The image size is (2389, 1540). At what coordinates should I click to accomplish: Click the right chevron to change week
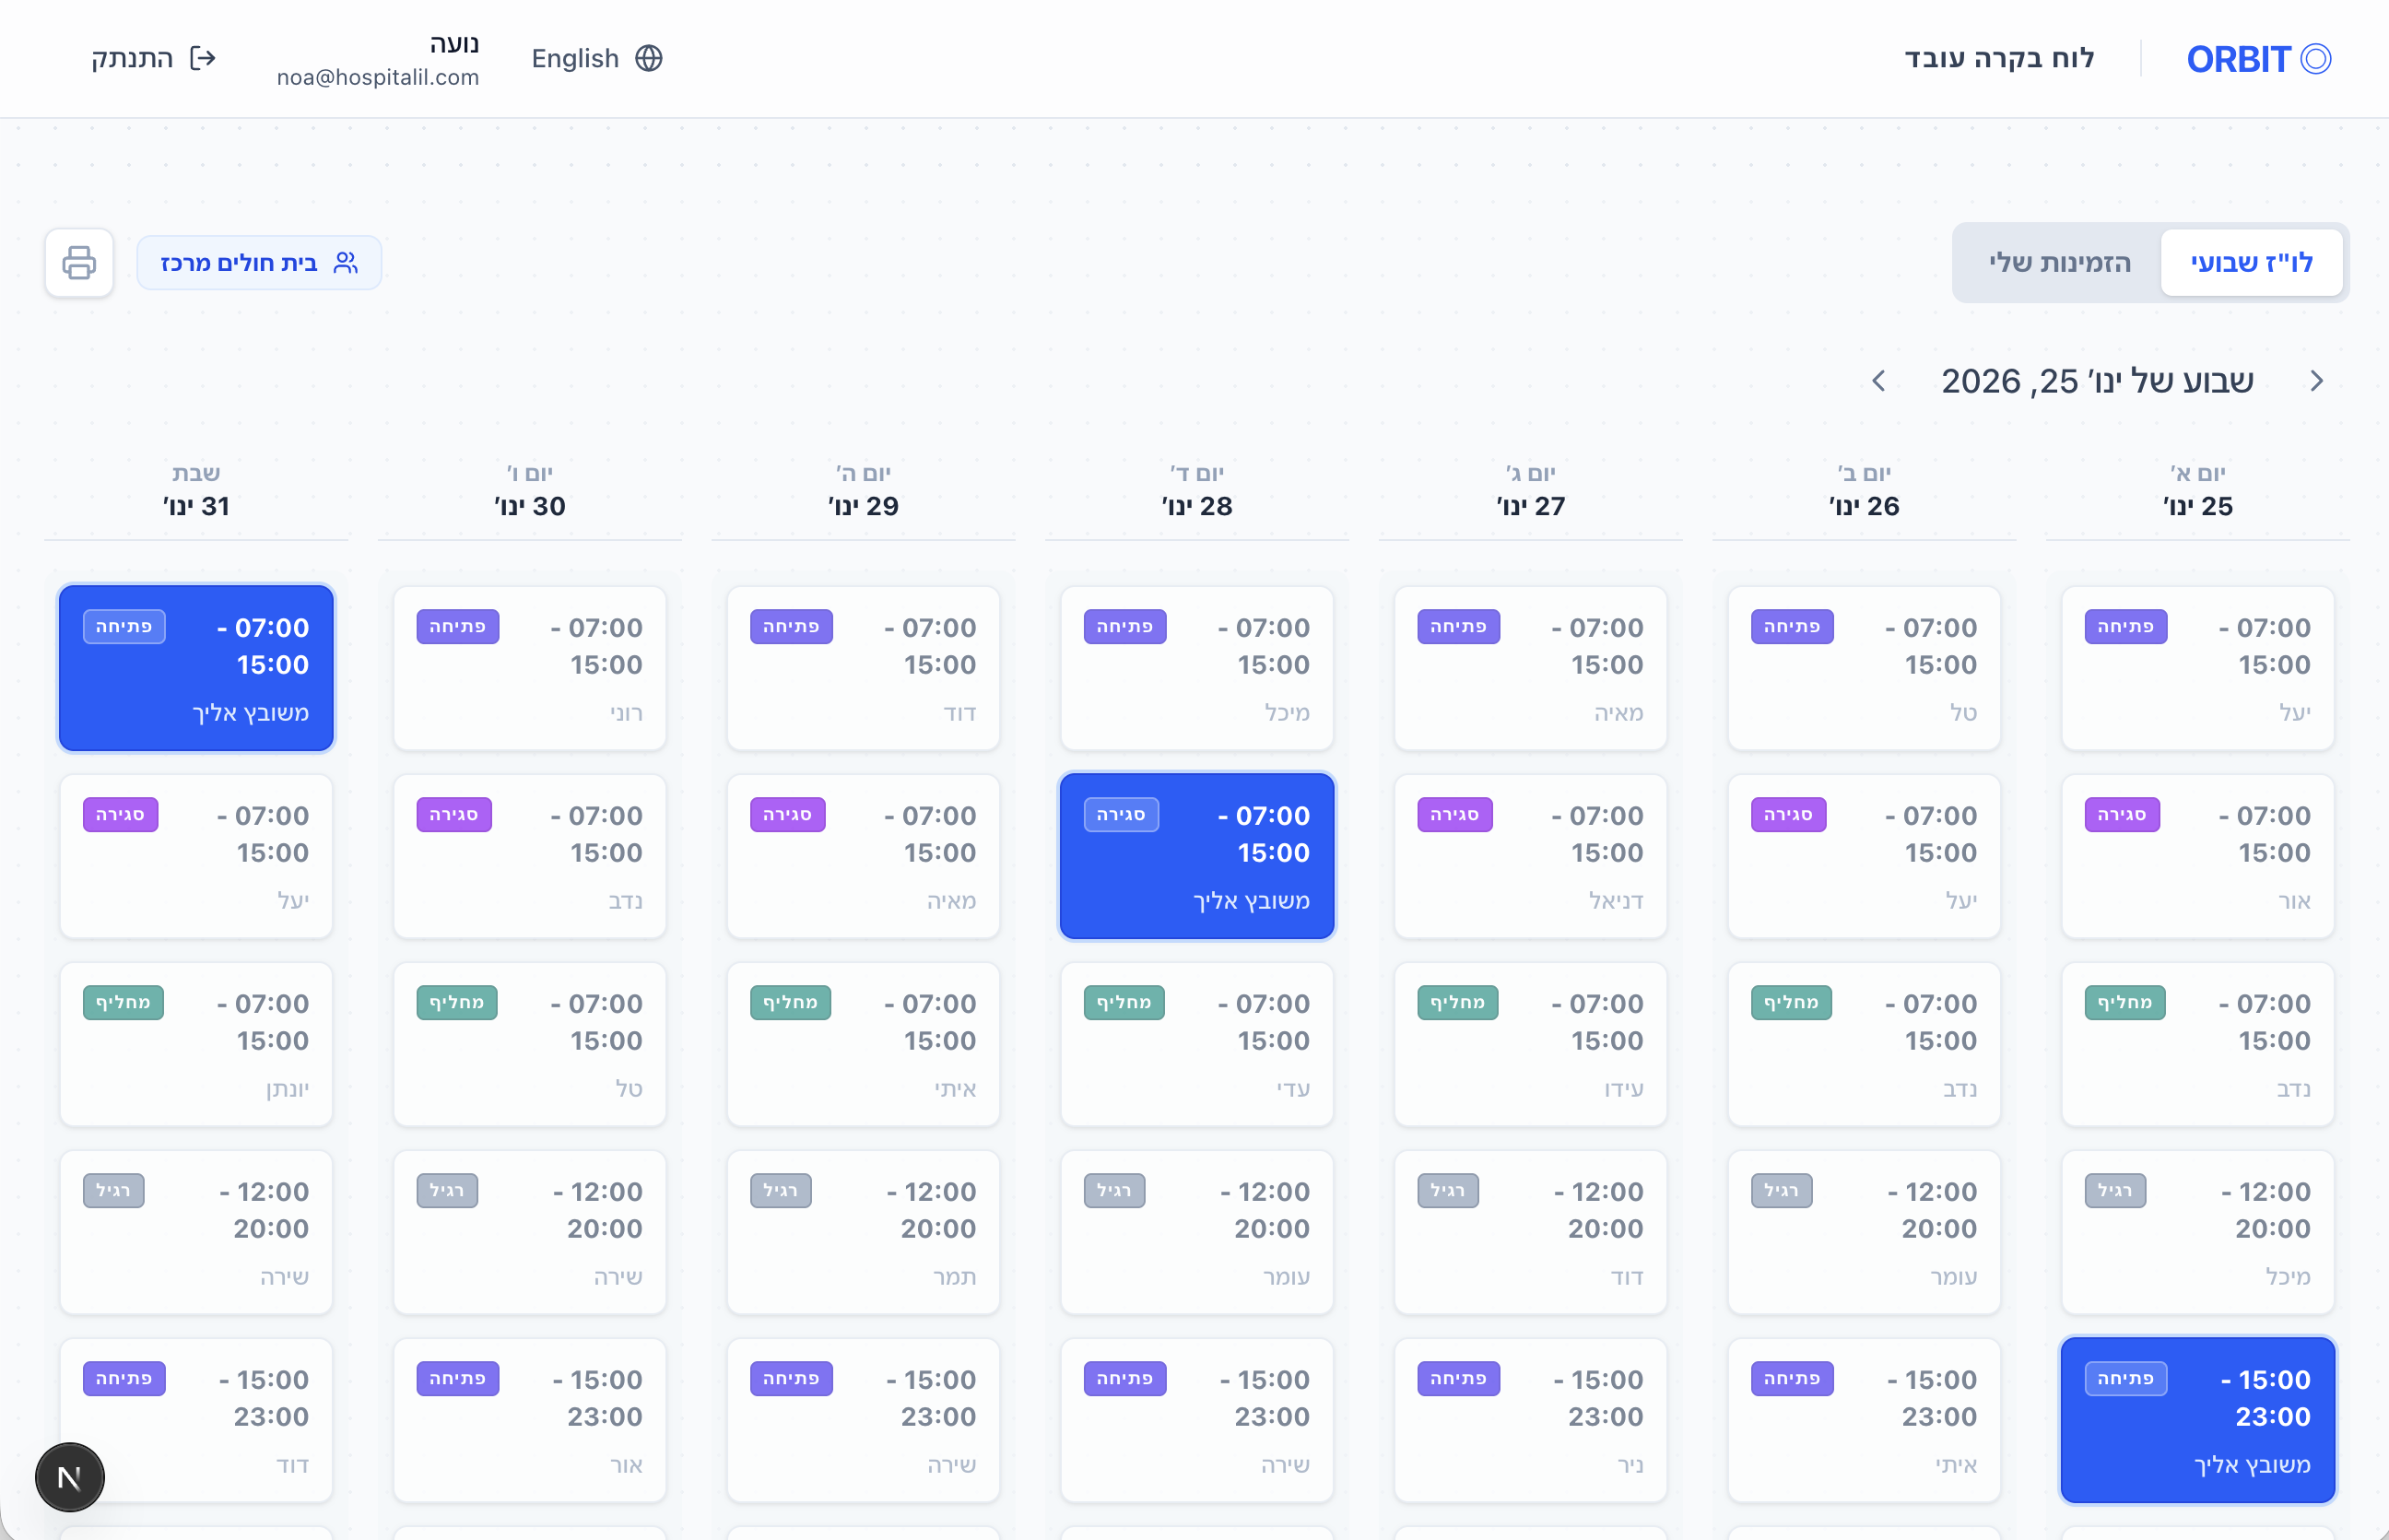click(x=2318, y=381)
